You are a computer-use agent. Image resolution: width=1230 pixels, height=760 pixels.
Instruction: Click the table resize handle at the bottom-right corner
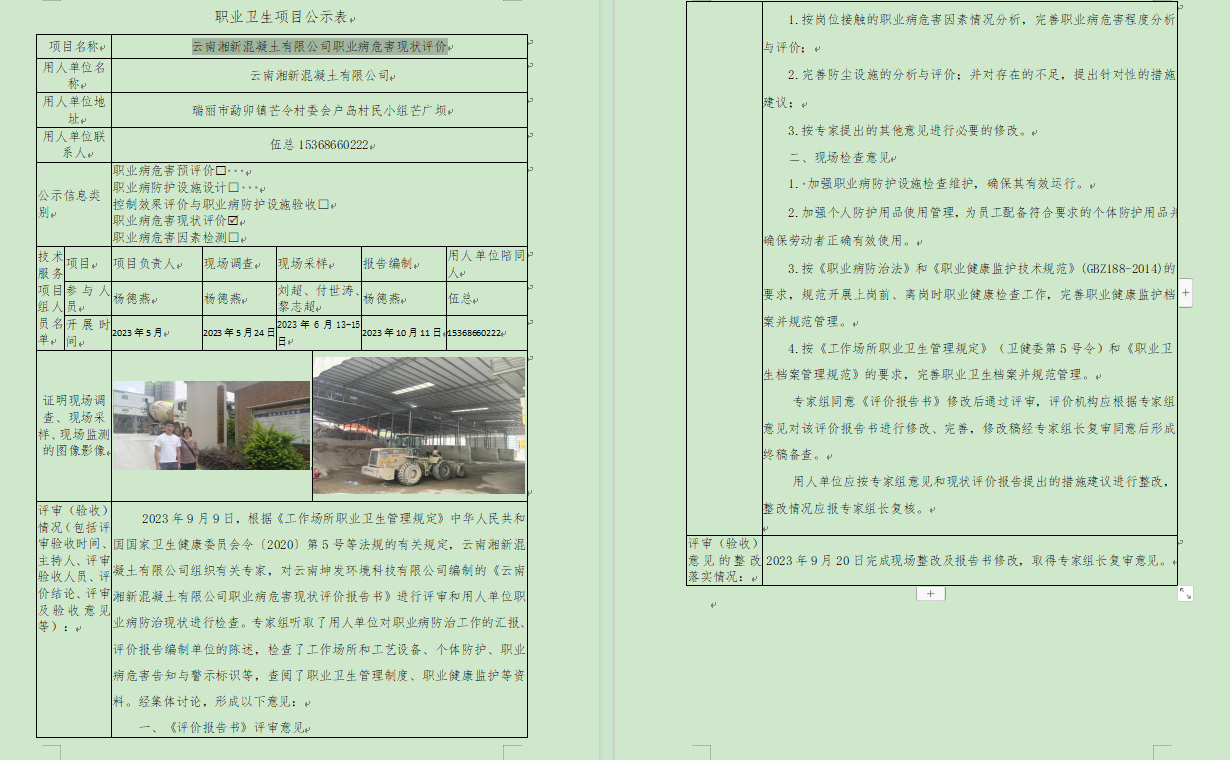point(1185,593)
